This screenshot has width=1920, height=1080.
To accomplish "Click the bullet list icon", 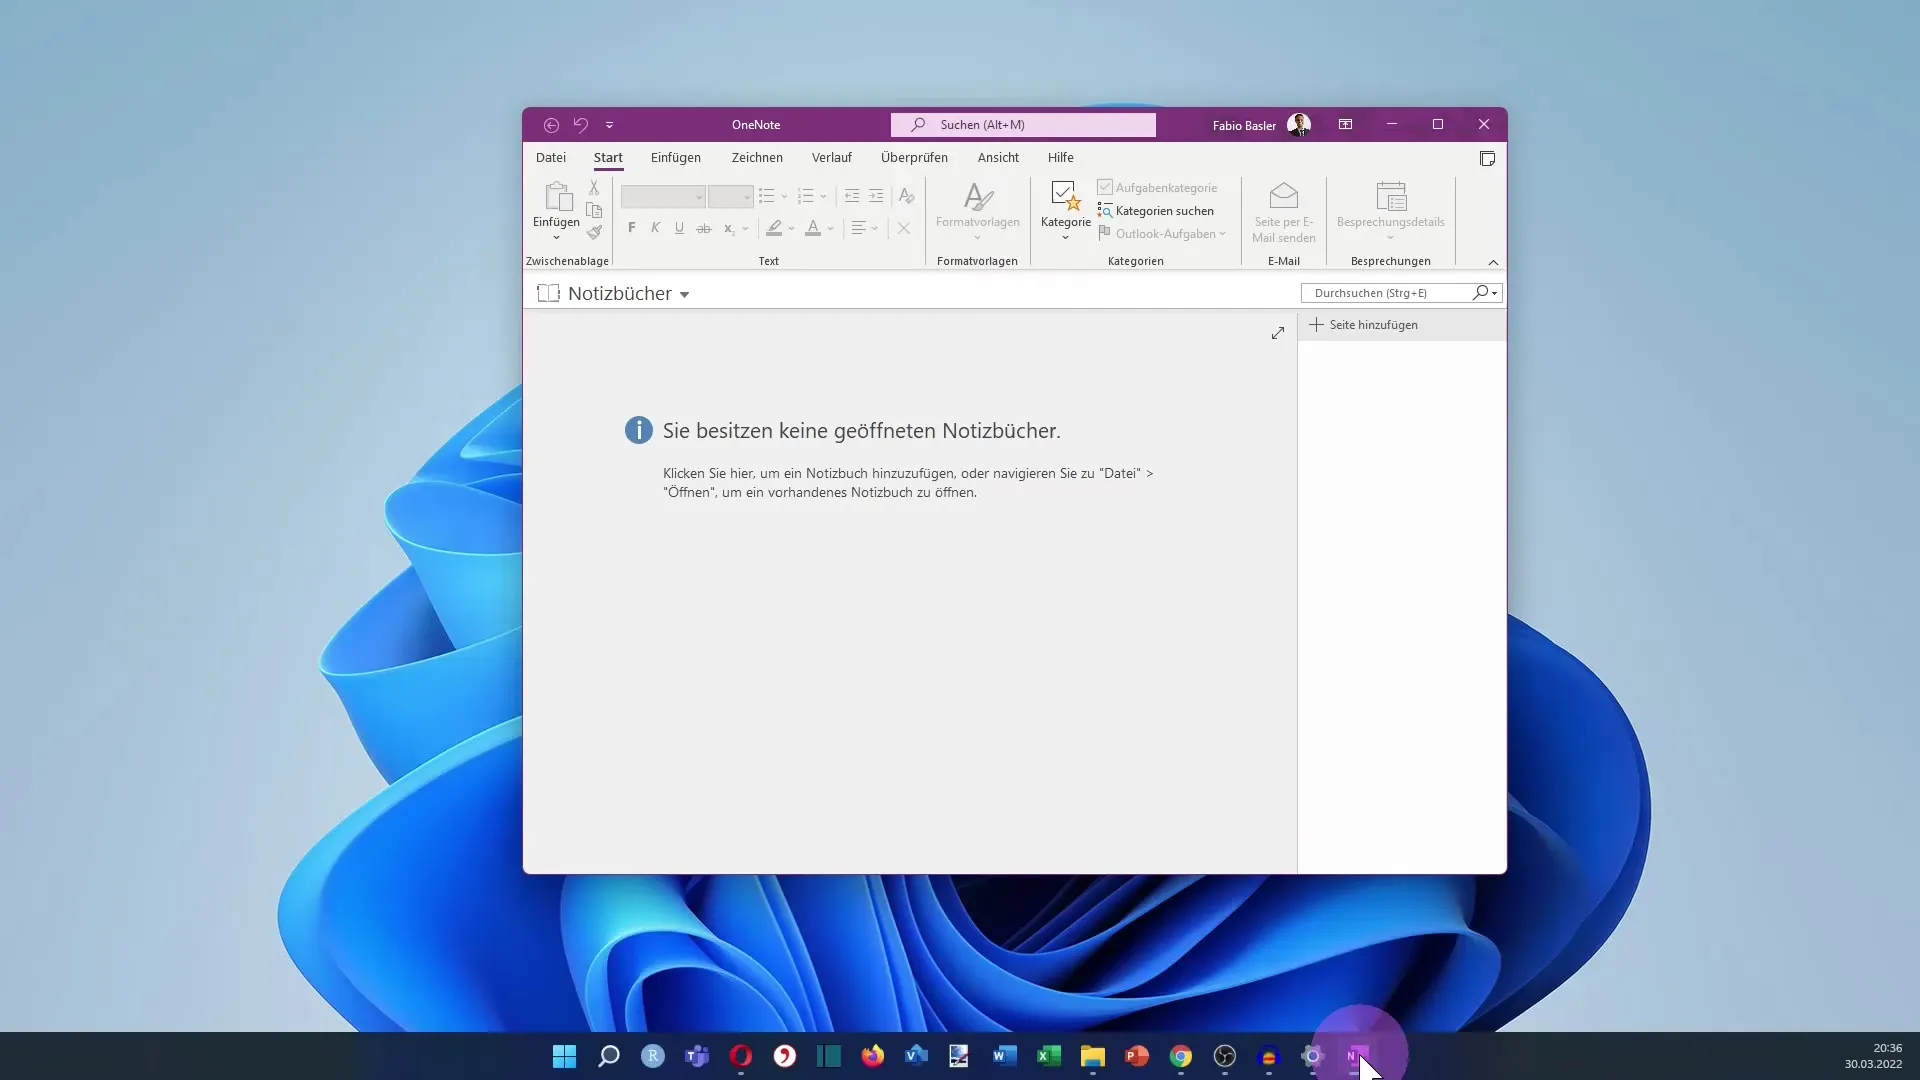I will pos(767,196).
